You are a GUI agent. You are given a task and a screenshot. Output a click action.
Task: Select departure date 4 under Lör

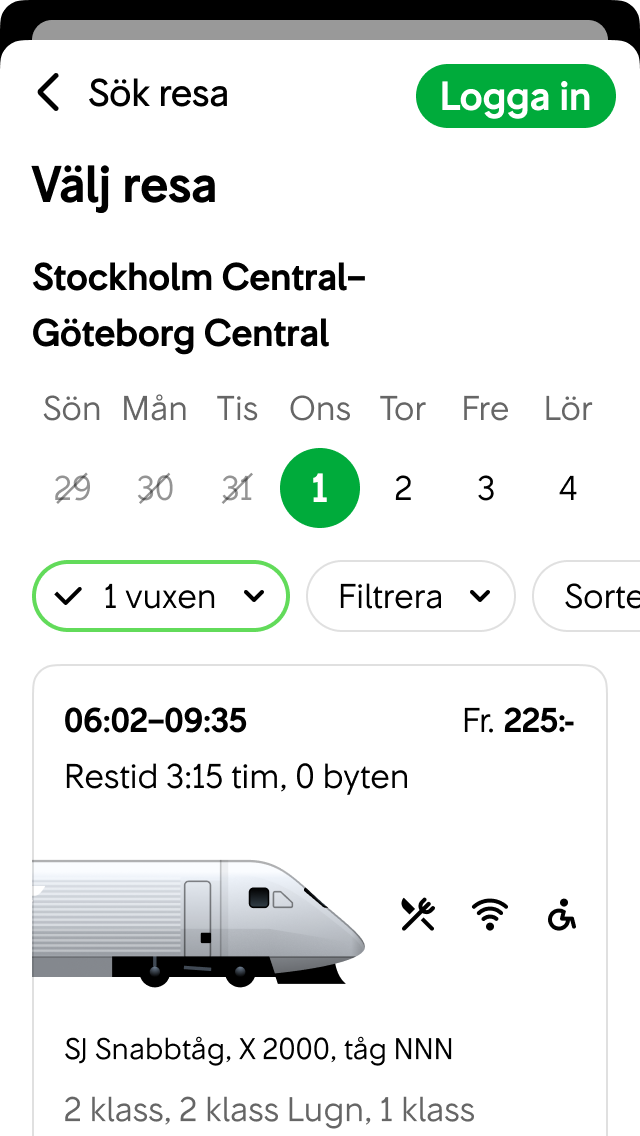(568, 488)
